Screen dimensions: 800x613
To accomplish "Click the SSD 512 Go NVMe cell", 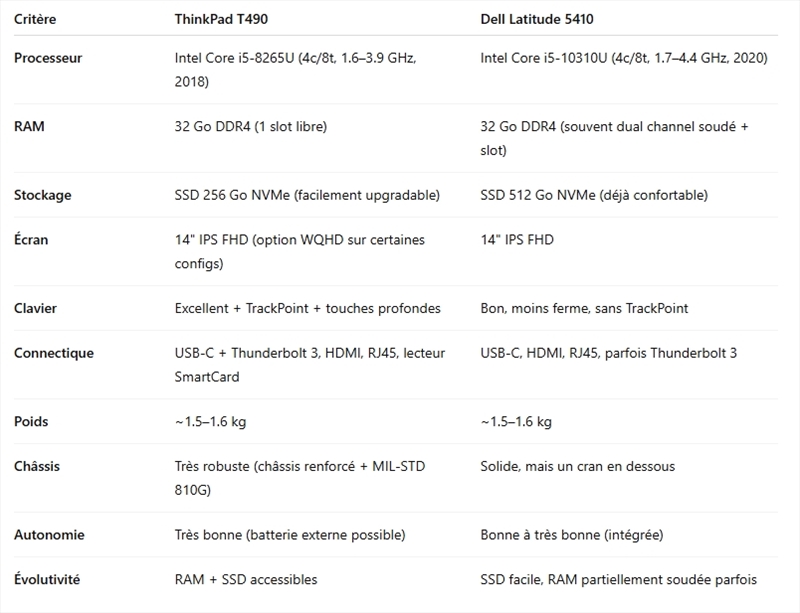I will tap(593, 195).
